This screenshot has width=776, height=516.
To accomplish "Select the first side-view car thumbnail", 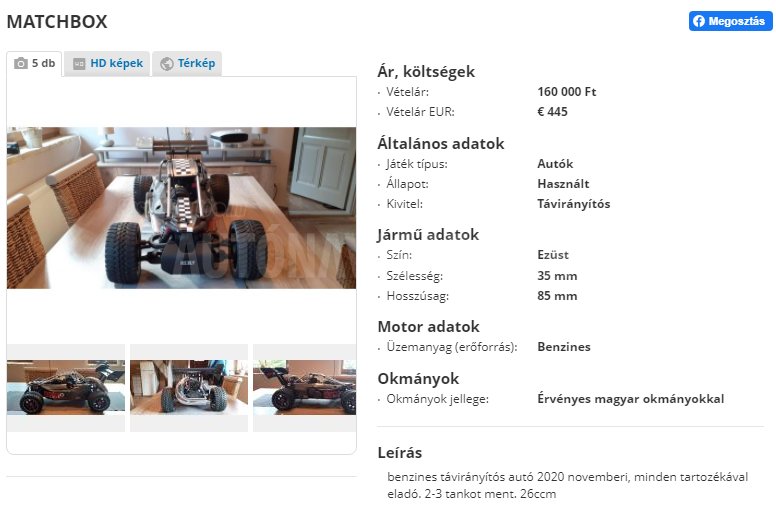I will [66, 387].
